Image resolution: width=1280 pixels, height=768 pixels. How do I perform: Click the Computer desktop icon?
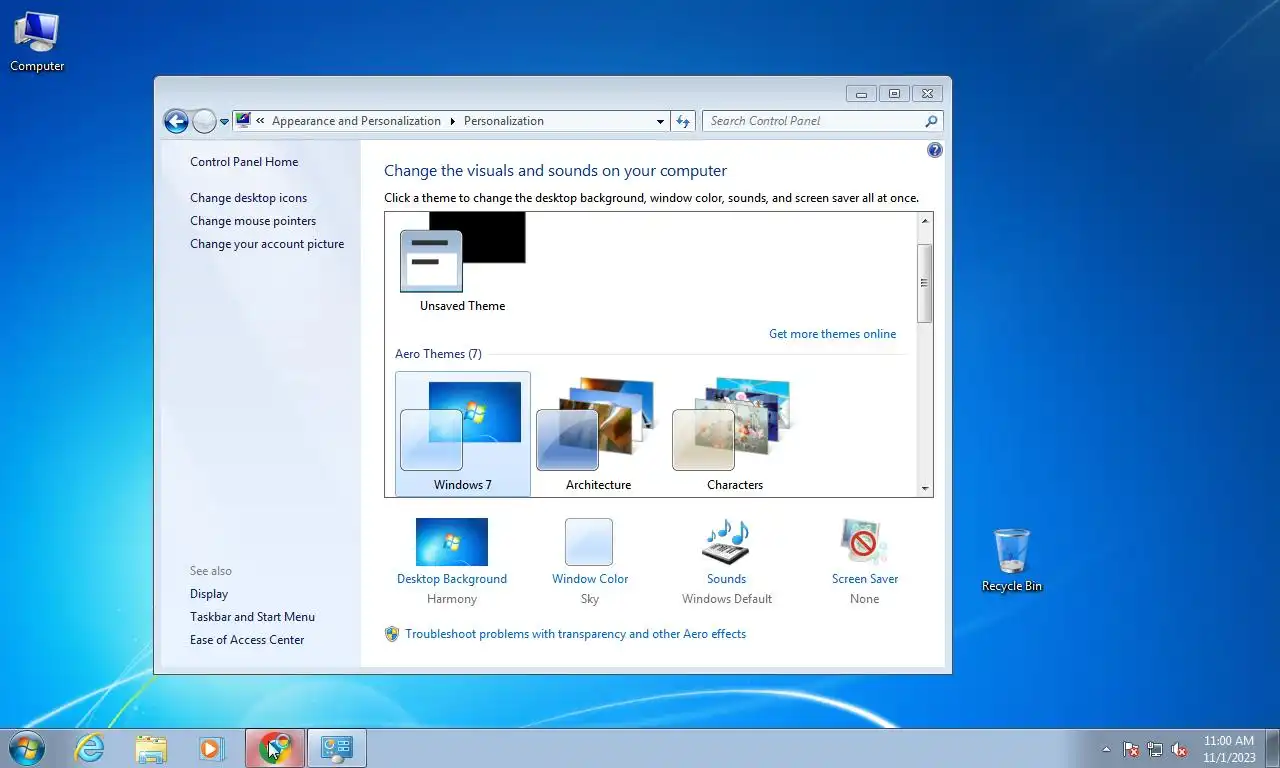click(37, 42)
